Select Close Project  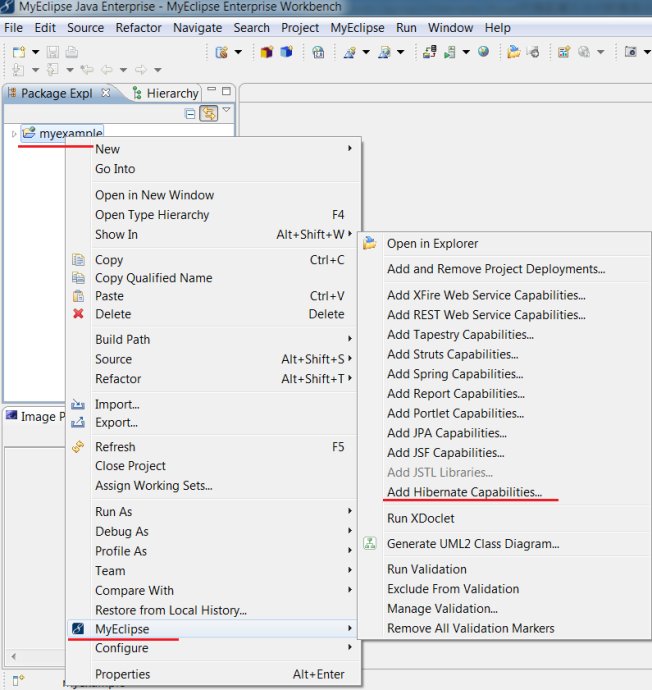point(213,466)
